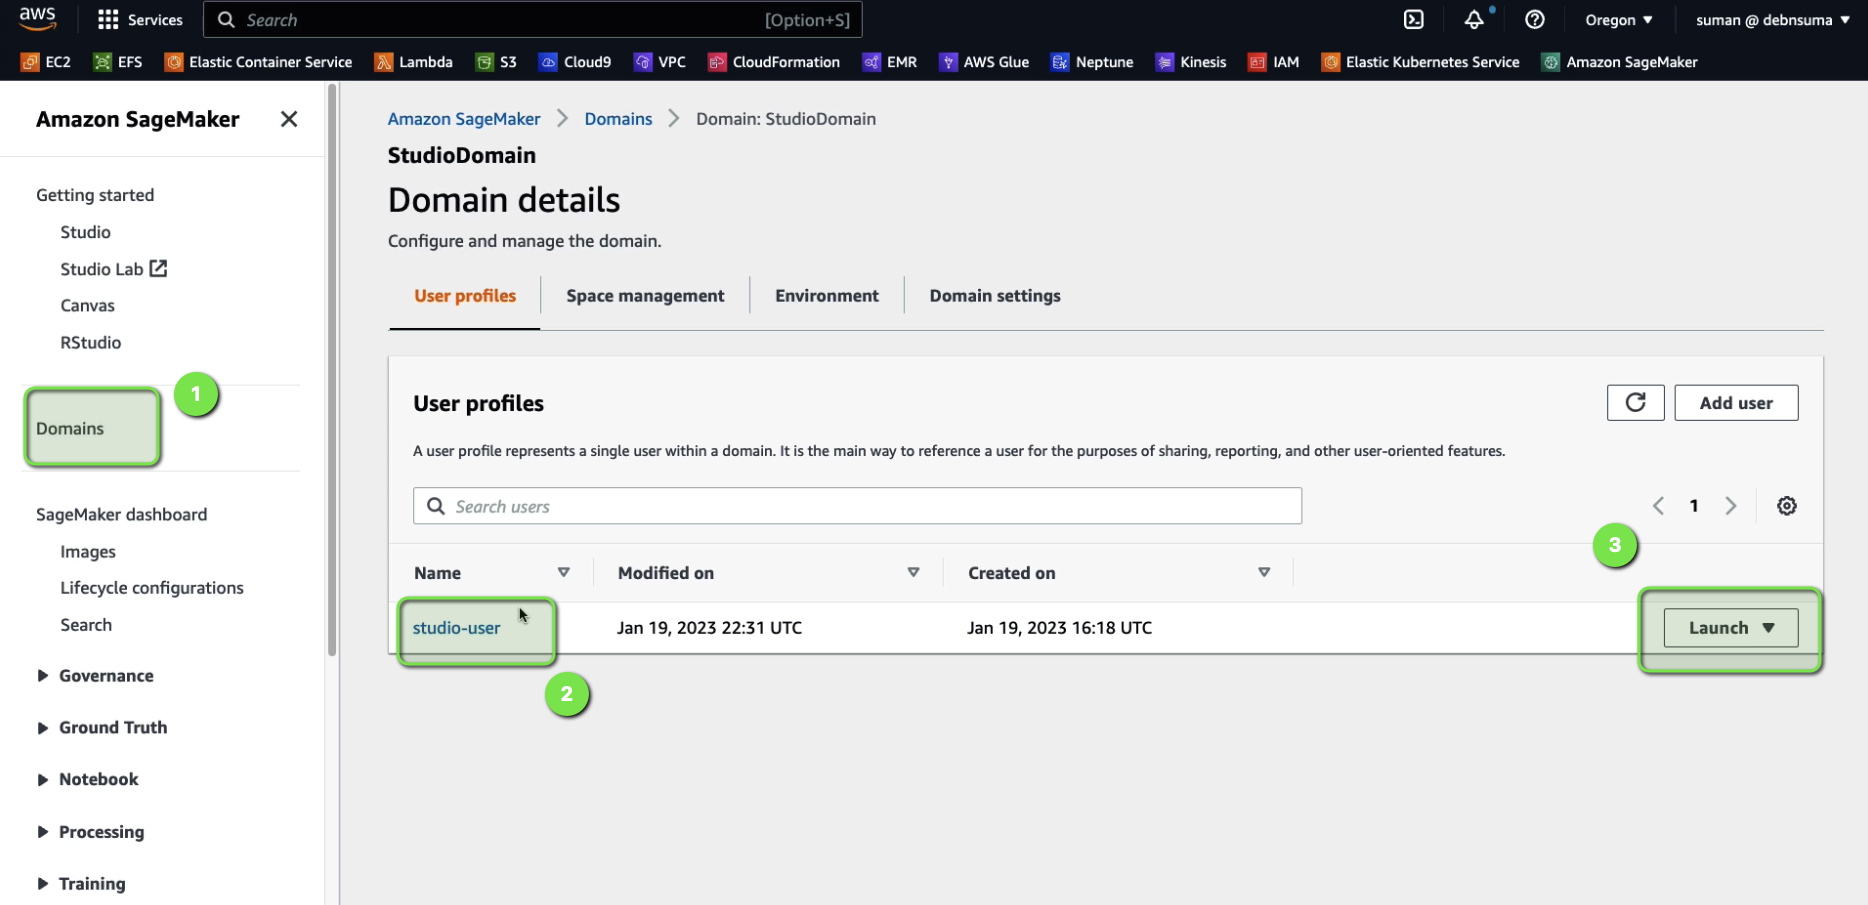Go to next page of user profiles
This screenshot has height=905, width=1868.
[x=1730, y=506]
